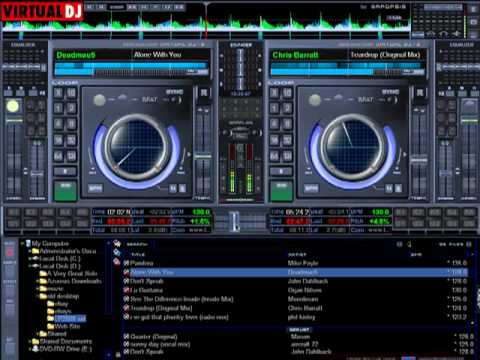Set left deck loop length to 4

click(x=58, y=124)
